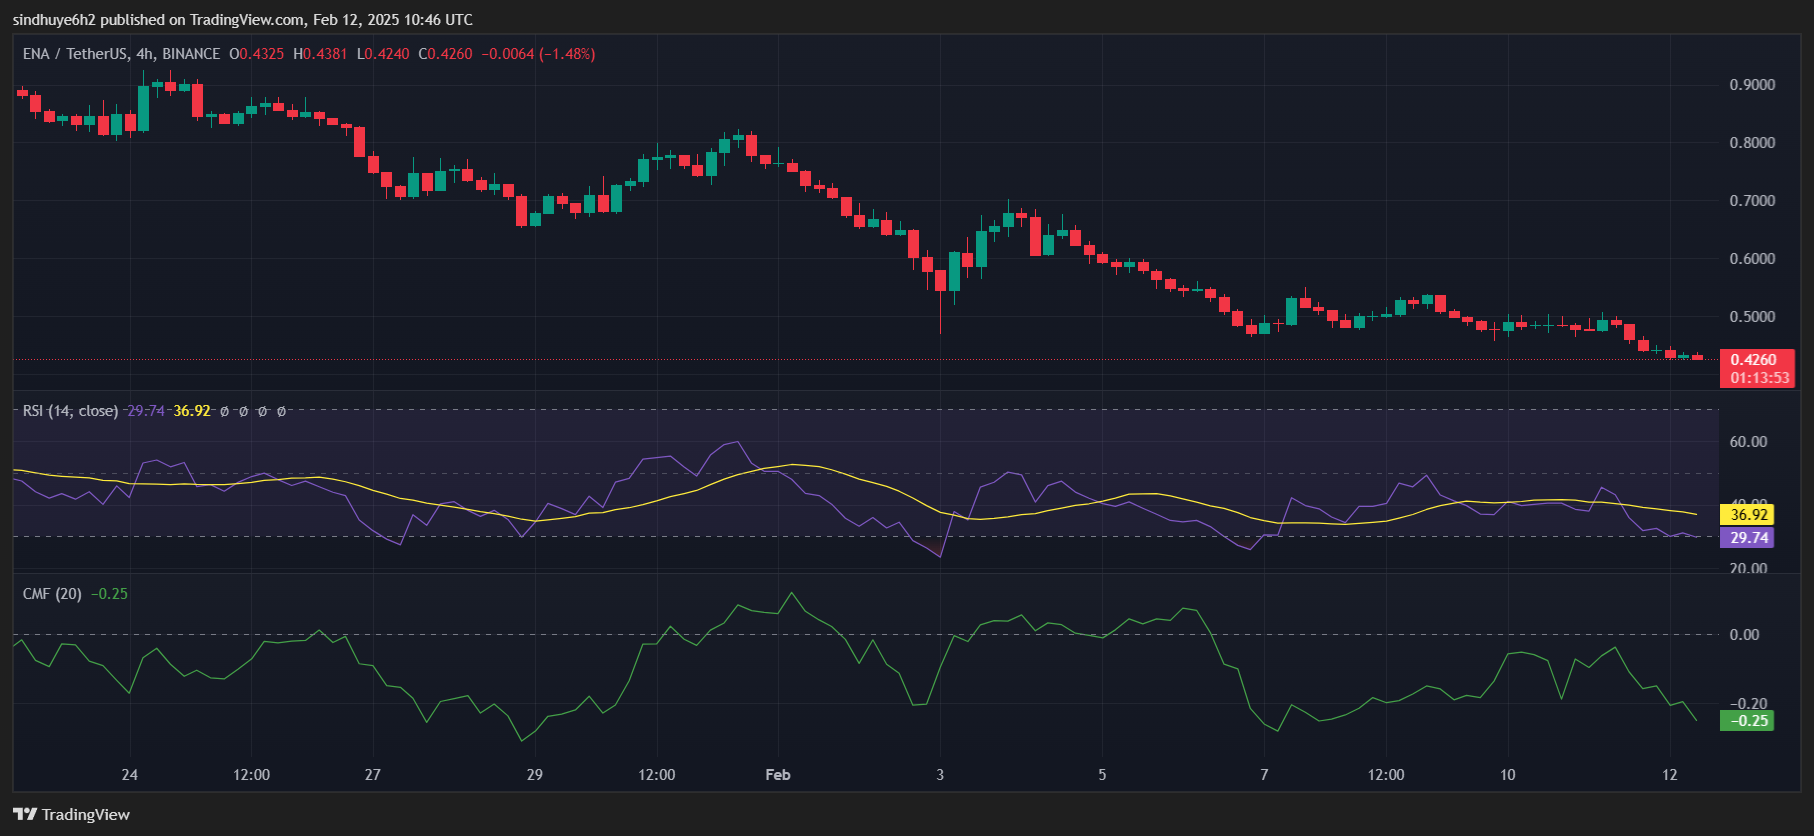This screenshot has height=836, width=1814.
Task: Click the open value O0.4325
Action: click(257, 54)
